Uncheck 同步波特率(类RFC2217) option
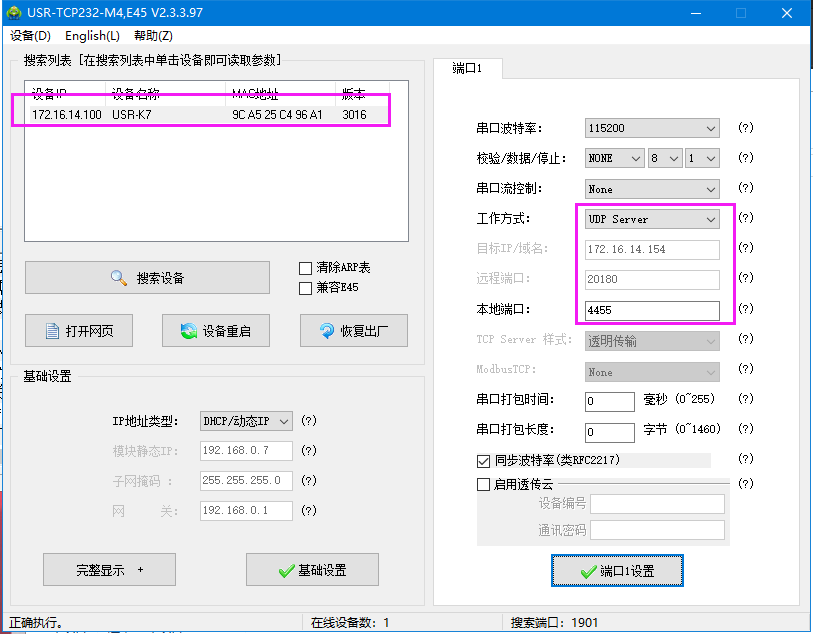This screenshot has width=813, height=634. [x=484, y=461]
